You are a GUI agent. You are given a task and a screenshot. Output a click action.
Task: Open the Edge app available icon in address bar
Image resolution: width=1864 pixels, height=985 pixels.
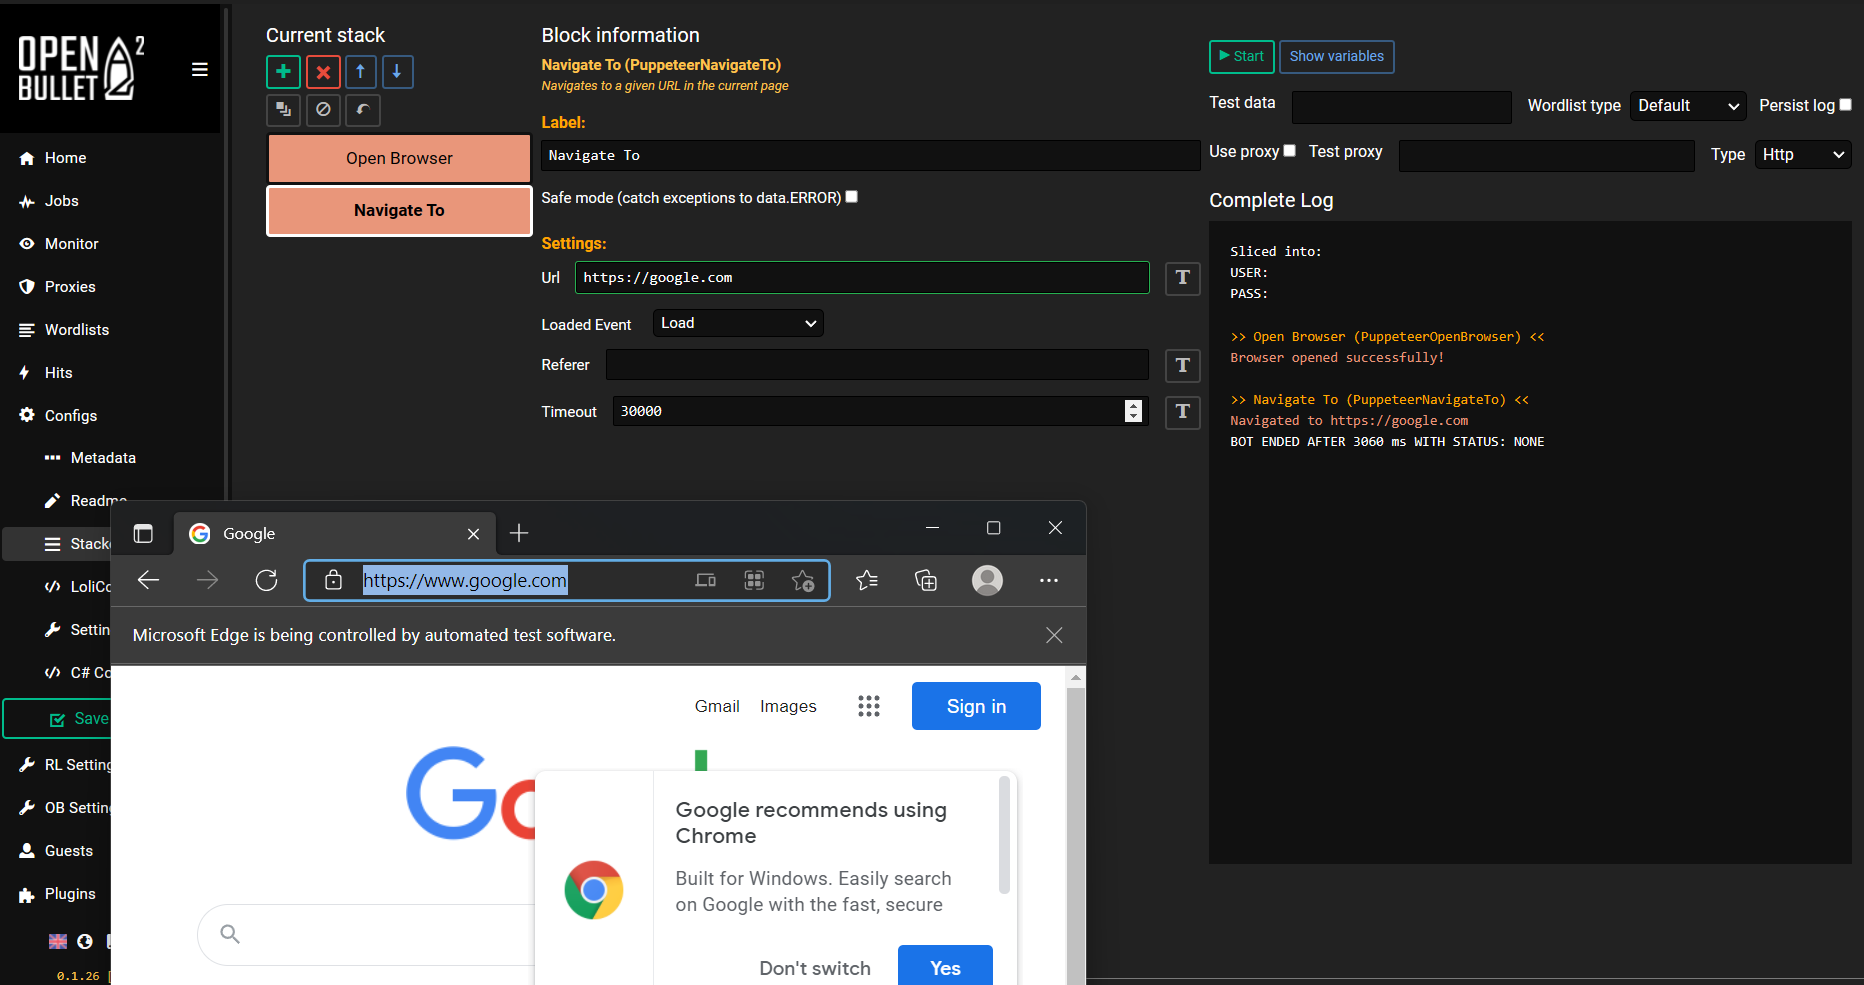[x=754, y=580]
